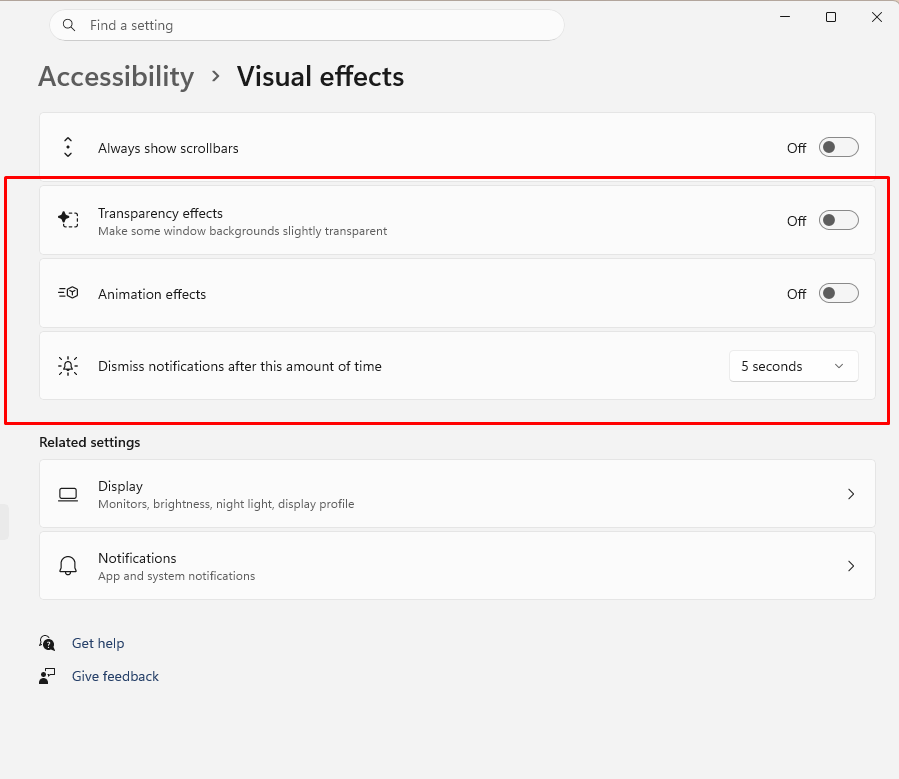899x779 pixels.
Task: Enable the Transparency effects switch
Action: click(x=838, y=220)
